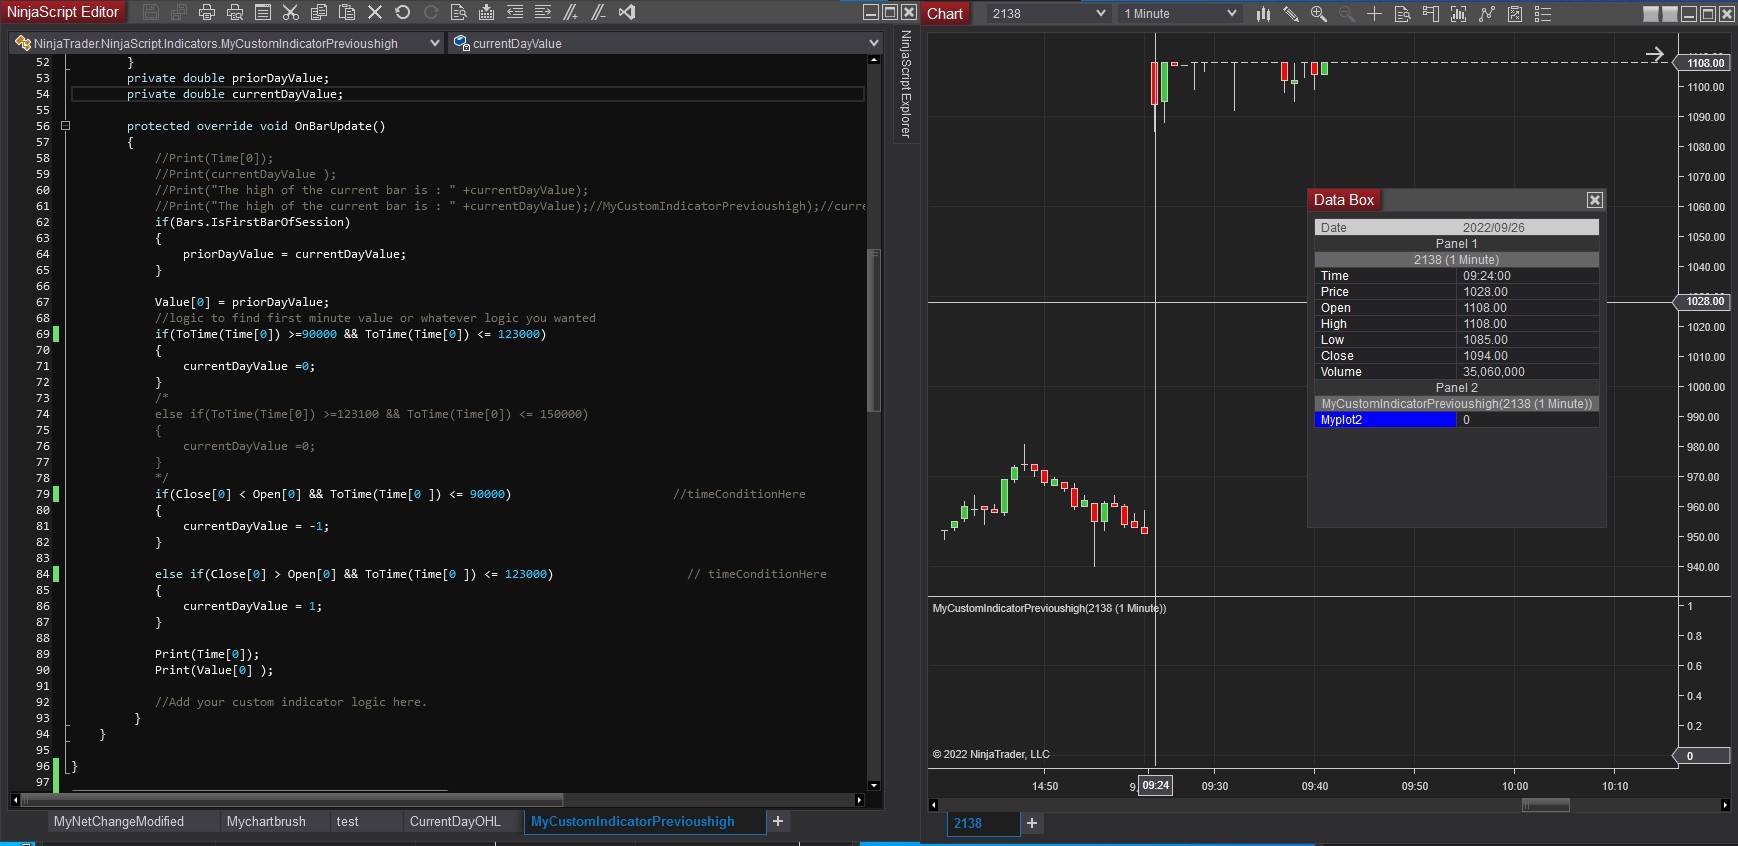Open Visual Studio via its toolbar icon
The width and height of the screenshot is (1738, 846).
tap(627, 12)
